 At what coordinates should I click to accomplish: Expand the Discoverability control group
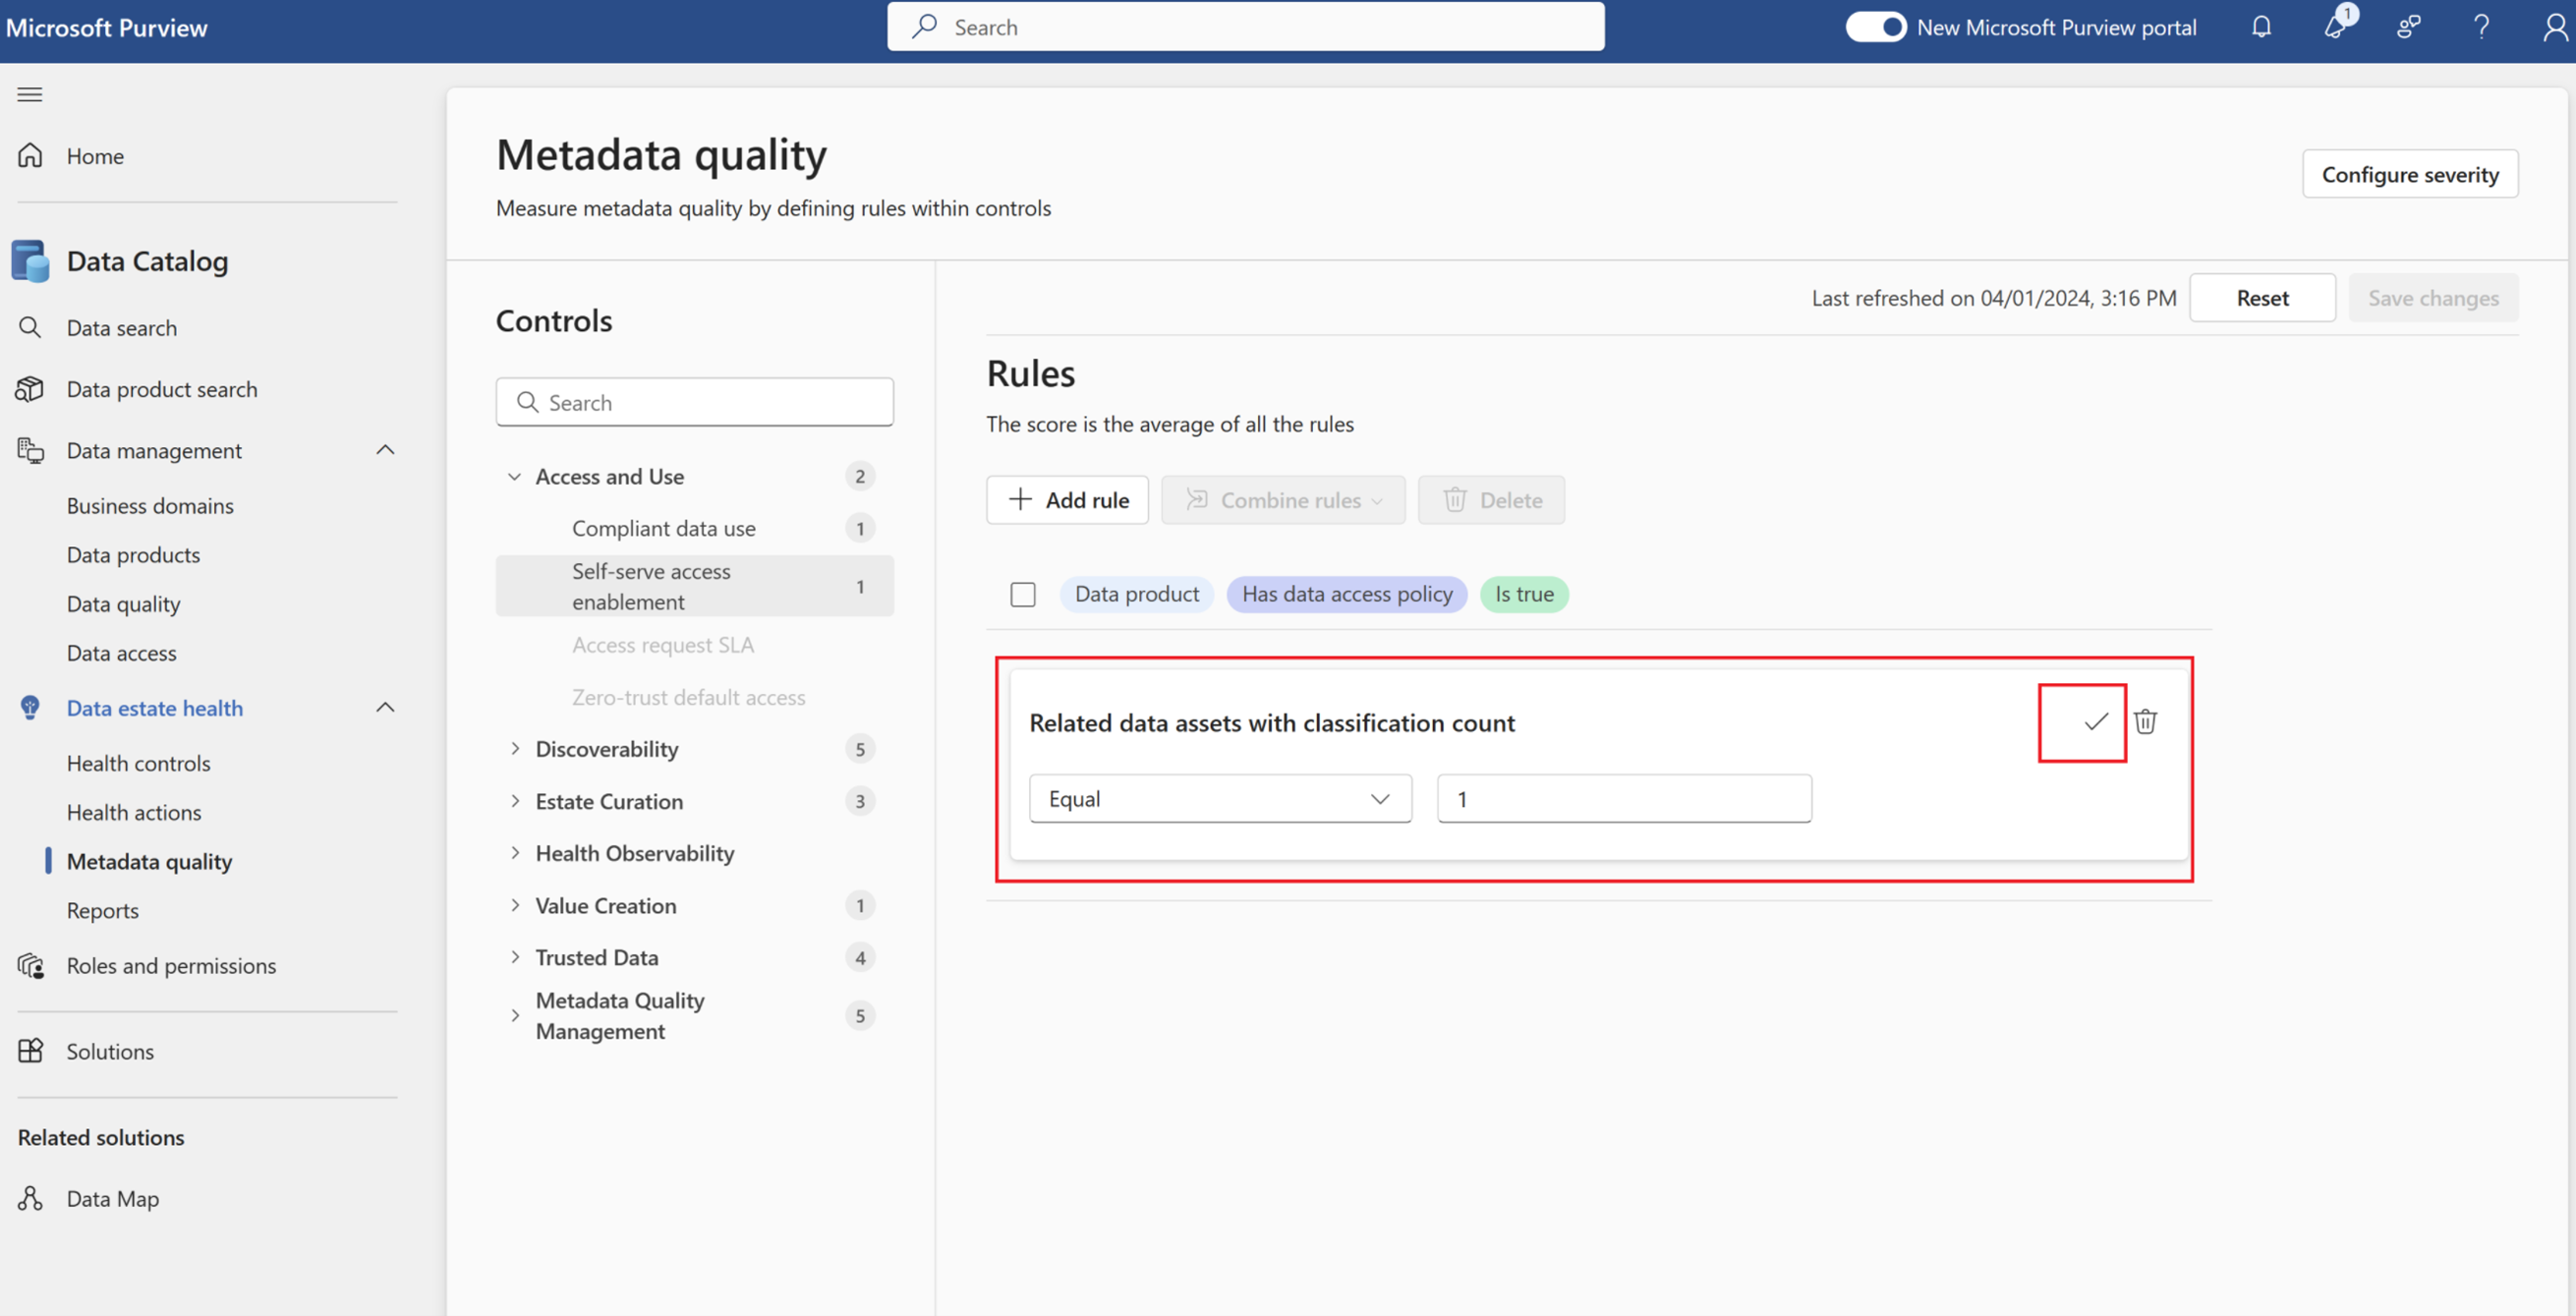[515, 748]
